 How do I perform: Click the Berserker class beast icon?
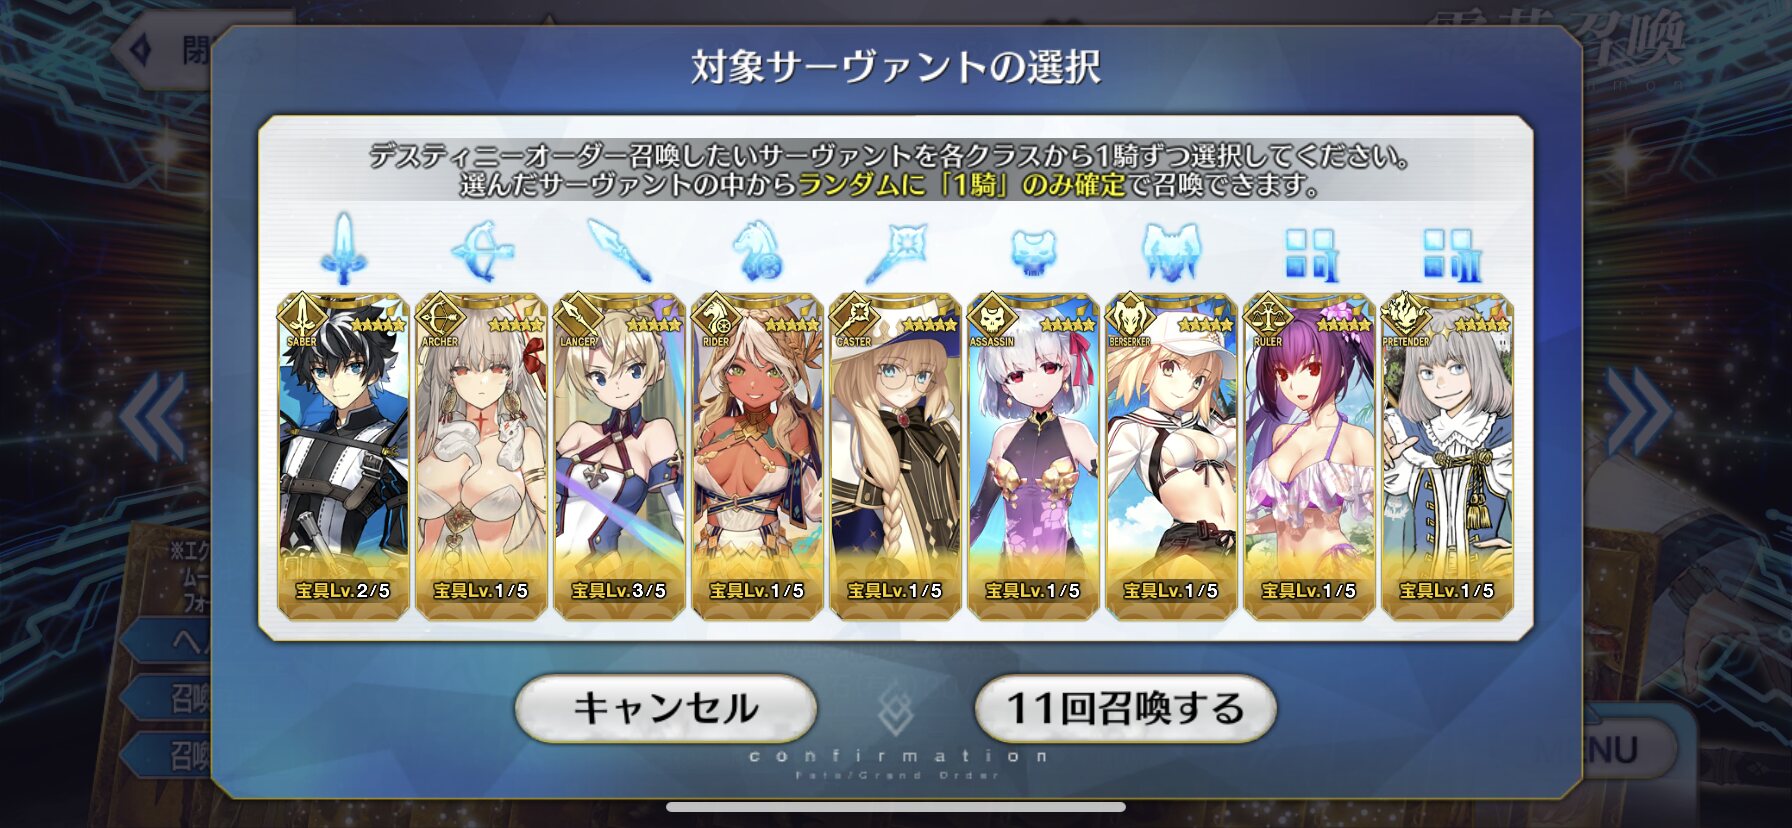(x=1171, y=251)
